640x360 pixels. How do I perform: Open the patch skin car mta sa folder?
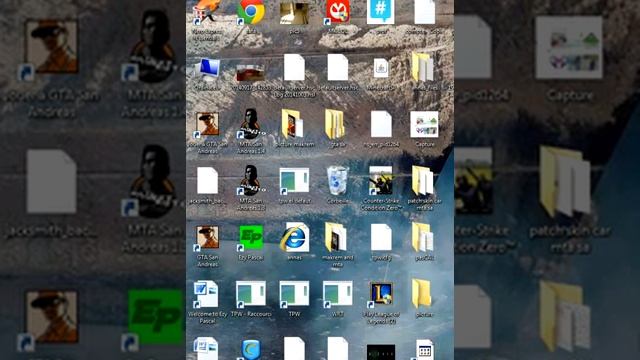(x=423, y=181)
